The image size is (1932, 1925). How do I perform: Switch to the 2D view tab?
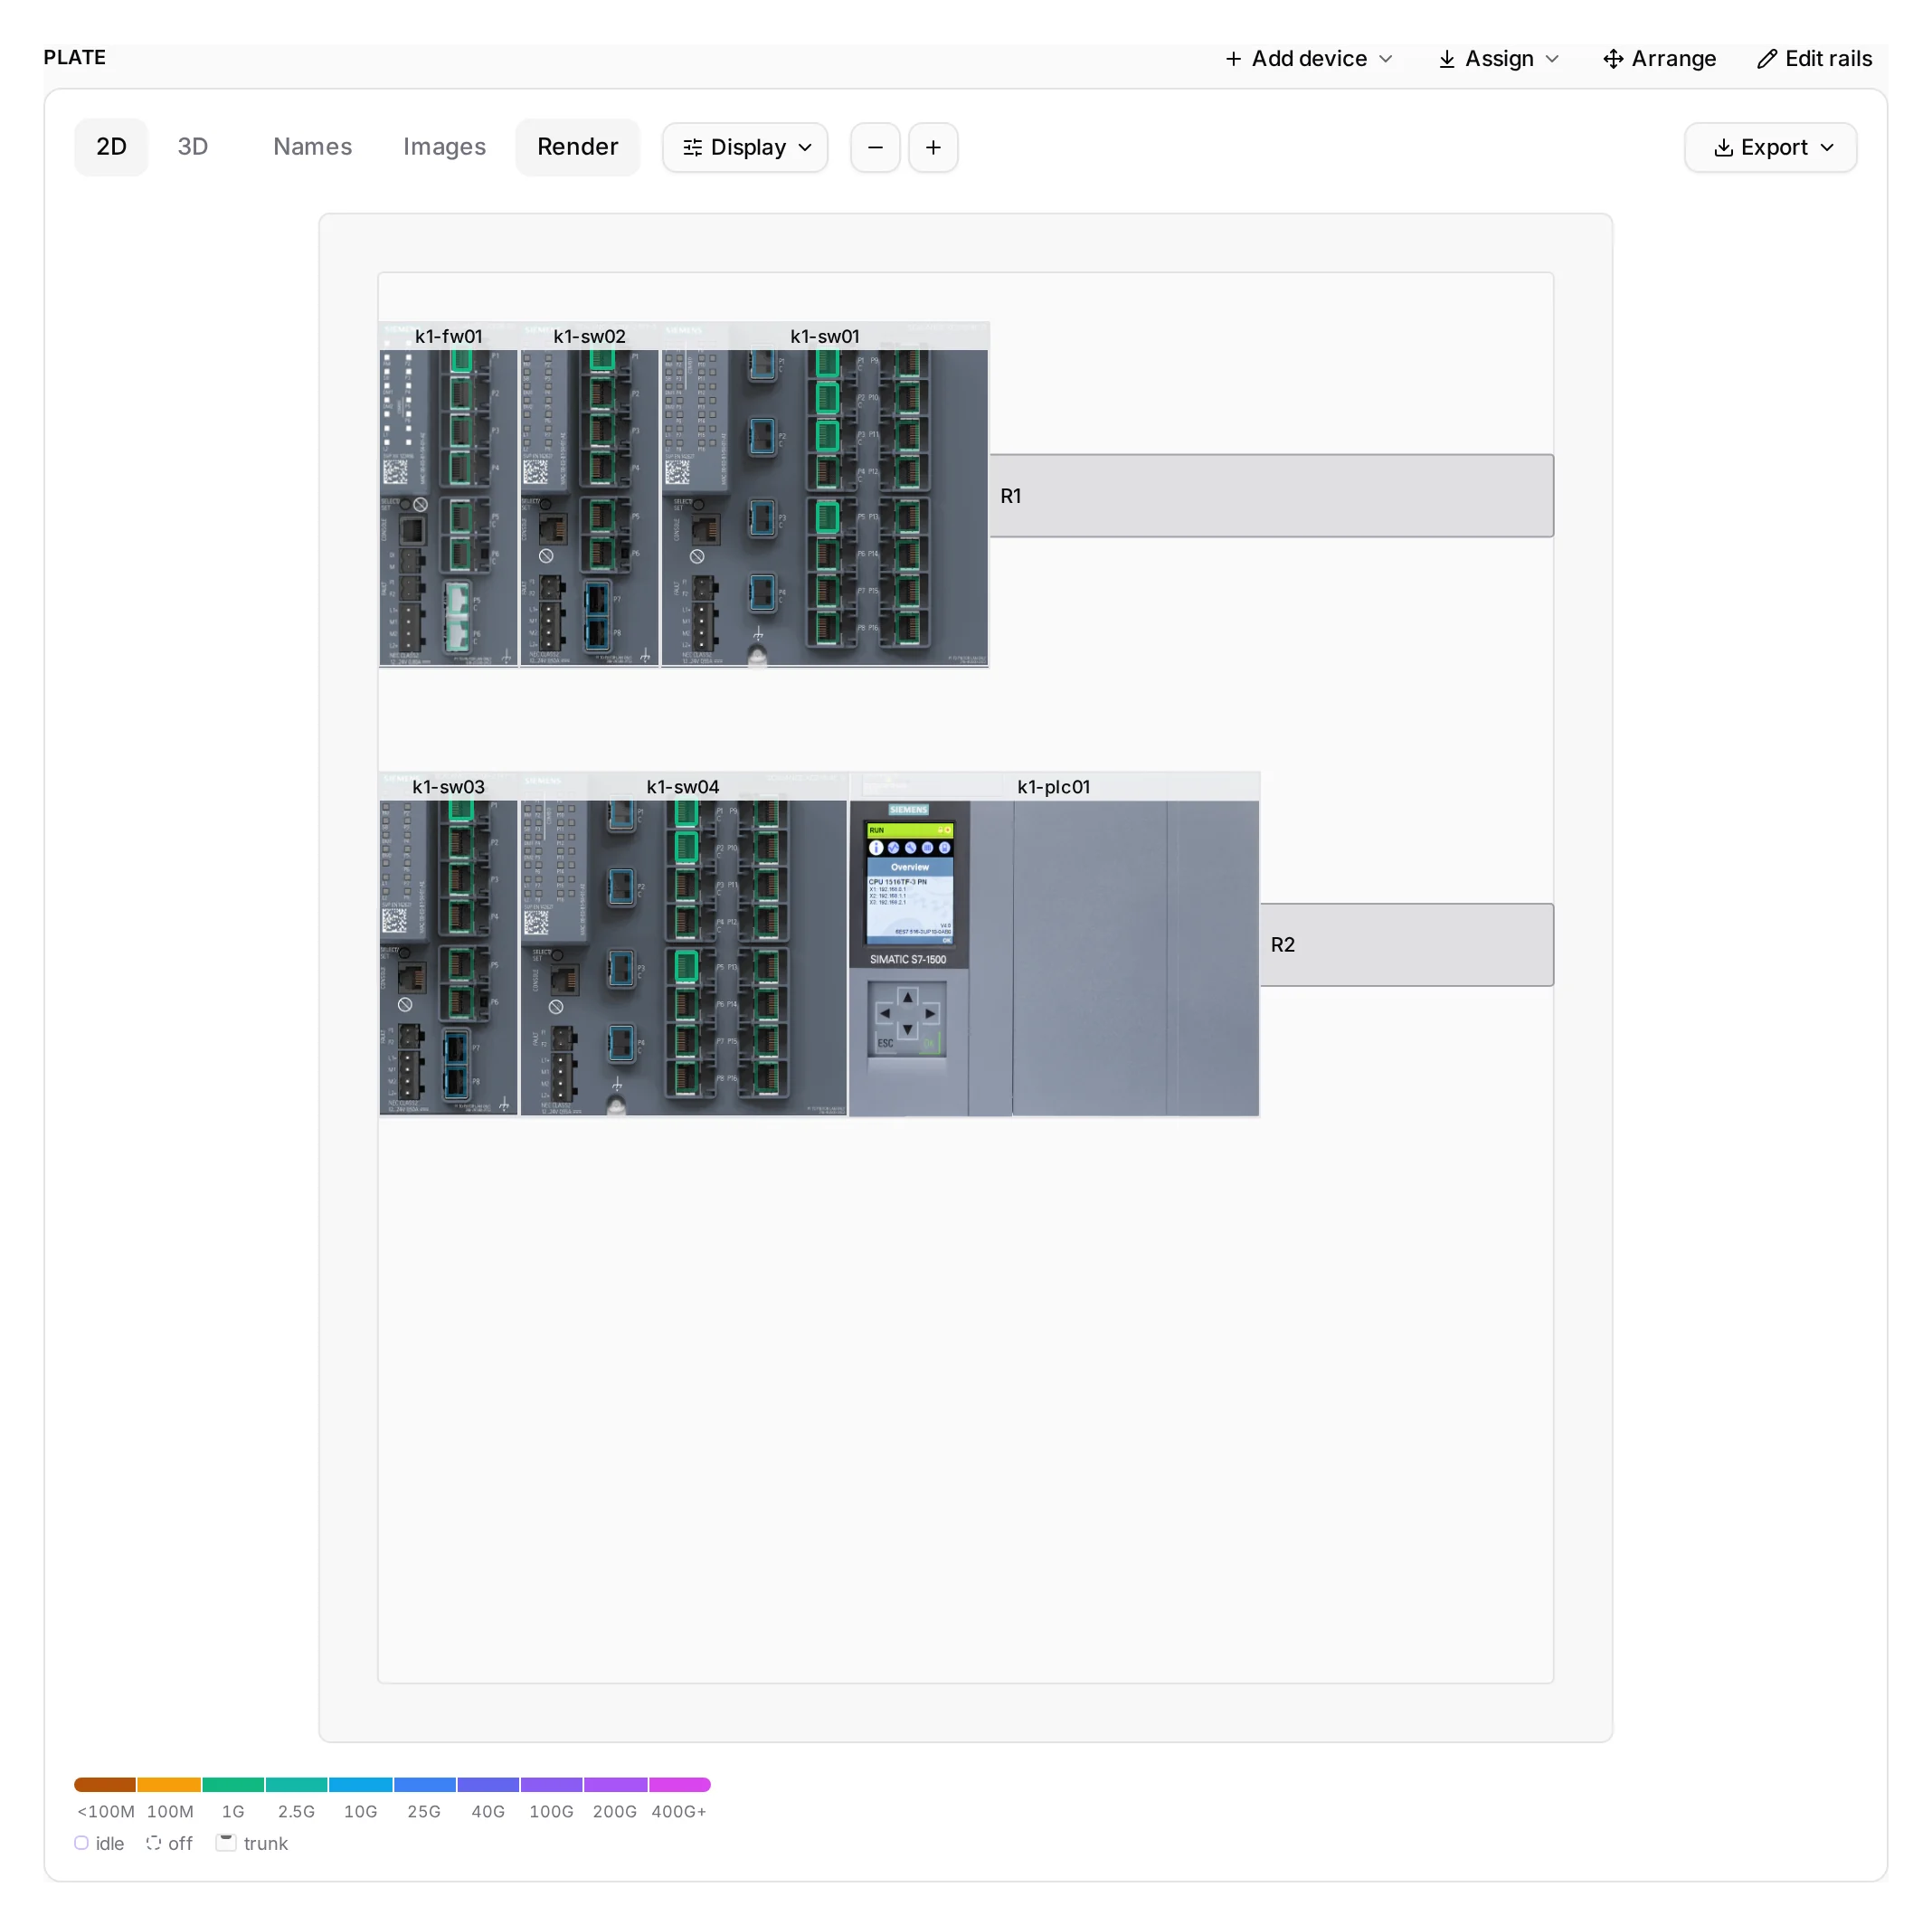coord(111,147)
